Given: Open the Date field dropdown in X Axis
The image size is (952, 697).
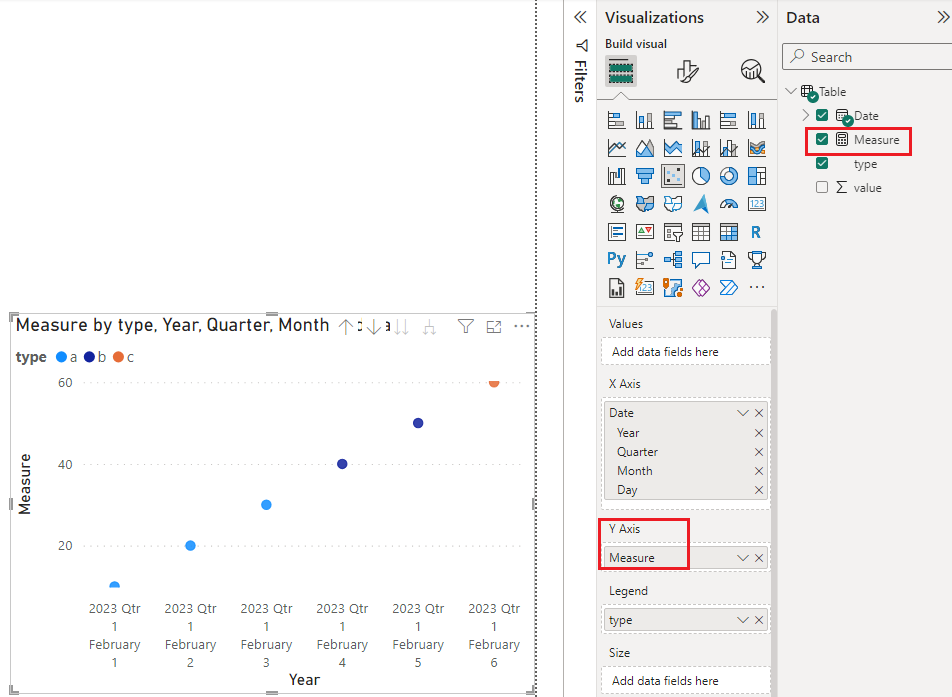Looking at the screenshot, I should pos(743,413).
